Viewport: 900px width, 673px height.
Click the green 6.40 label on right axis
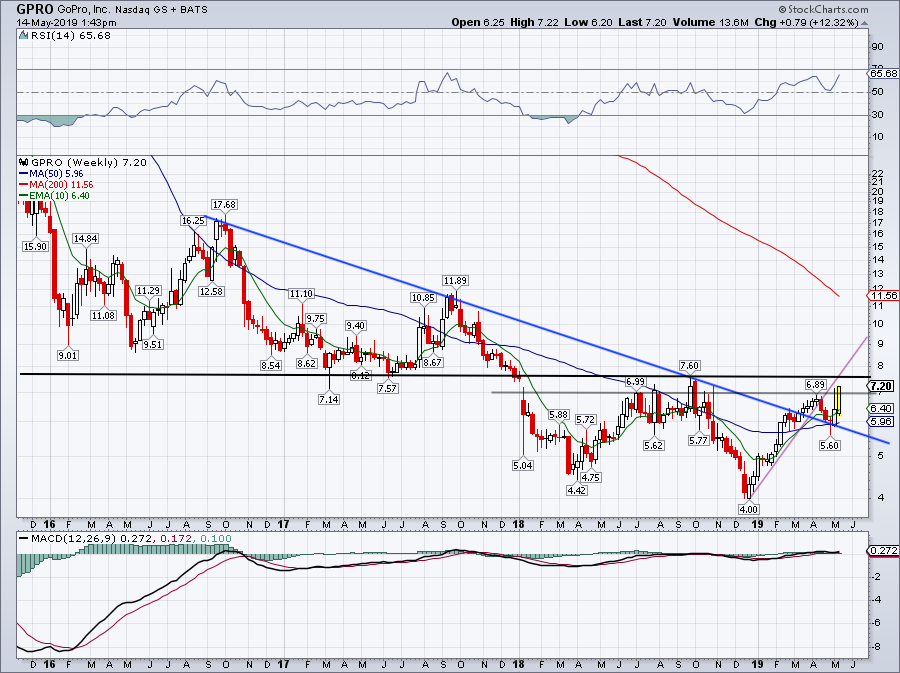pos(881,409)
